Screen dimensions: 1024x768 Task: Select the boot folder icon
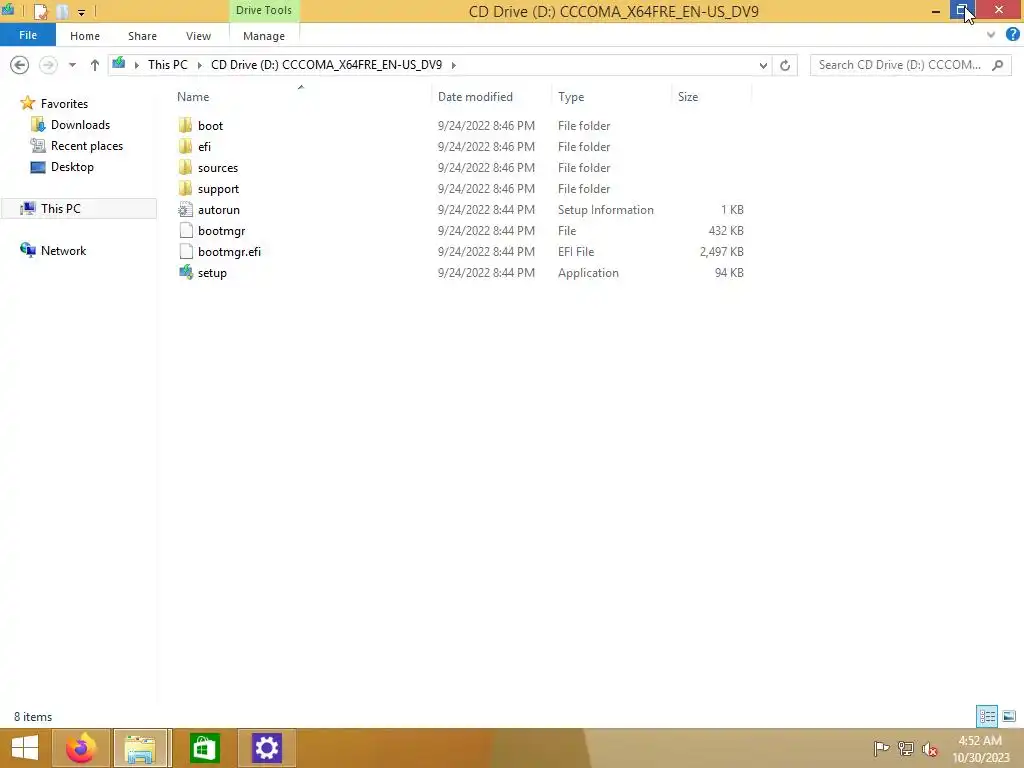[185, 125]
